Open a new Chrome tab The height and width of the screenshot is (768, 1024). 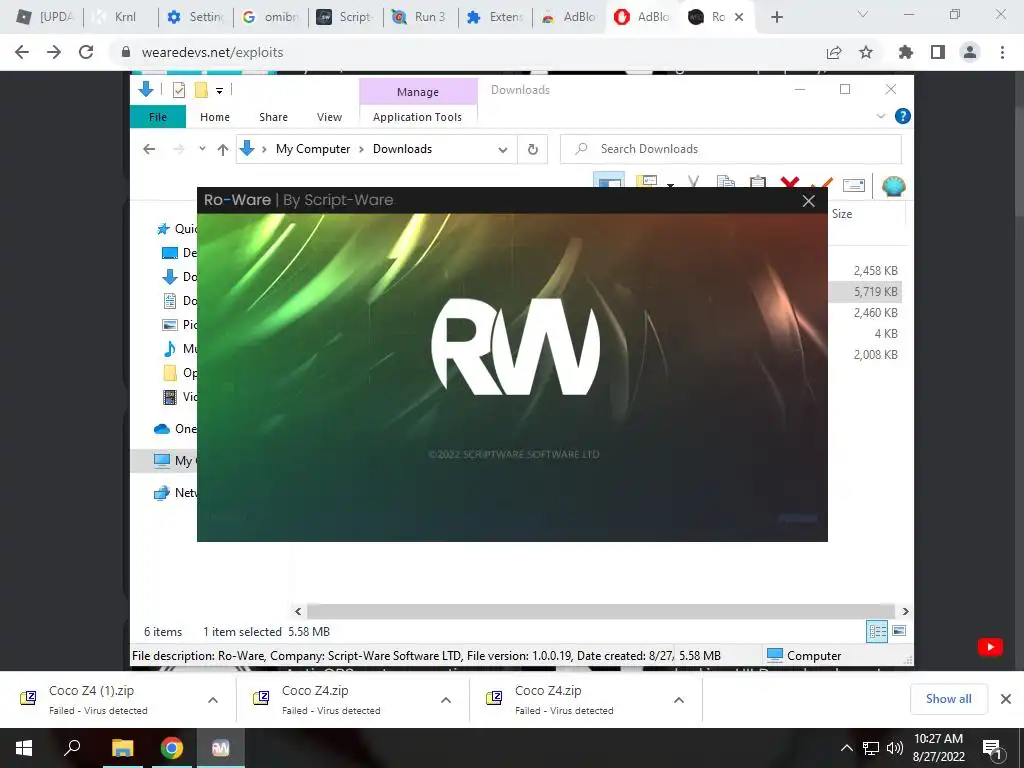[776, 17]
